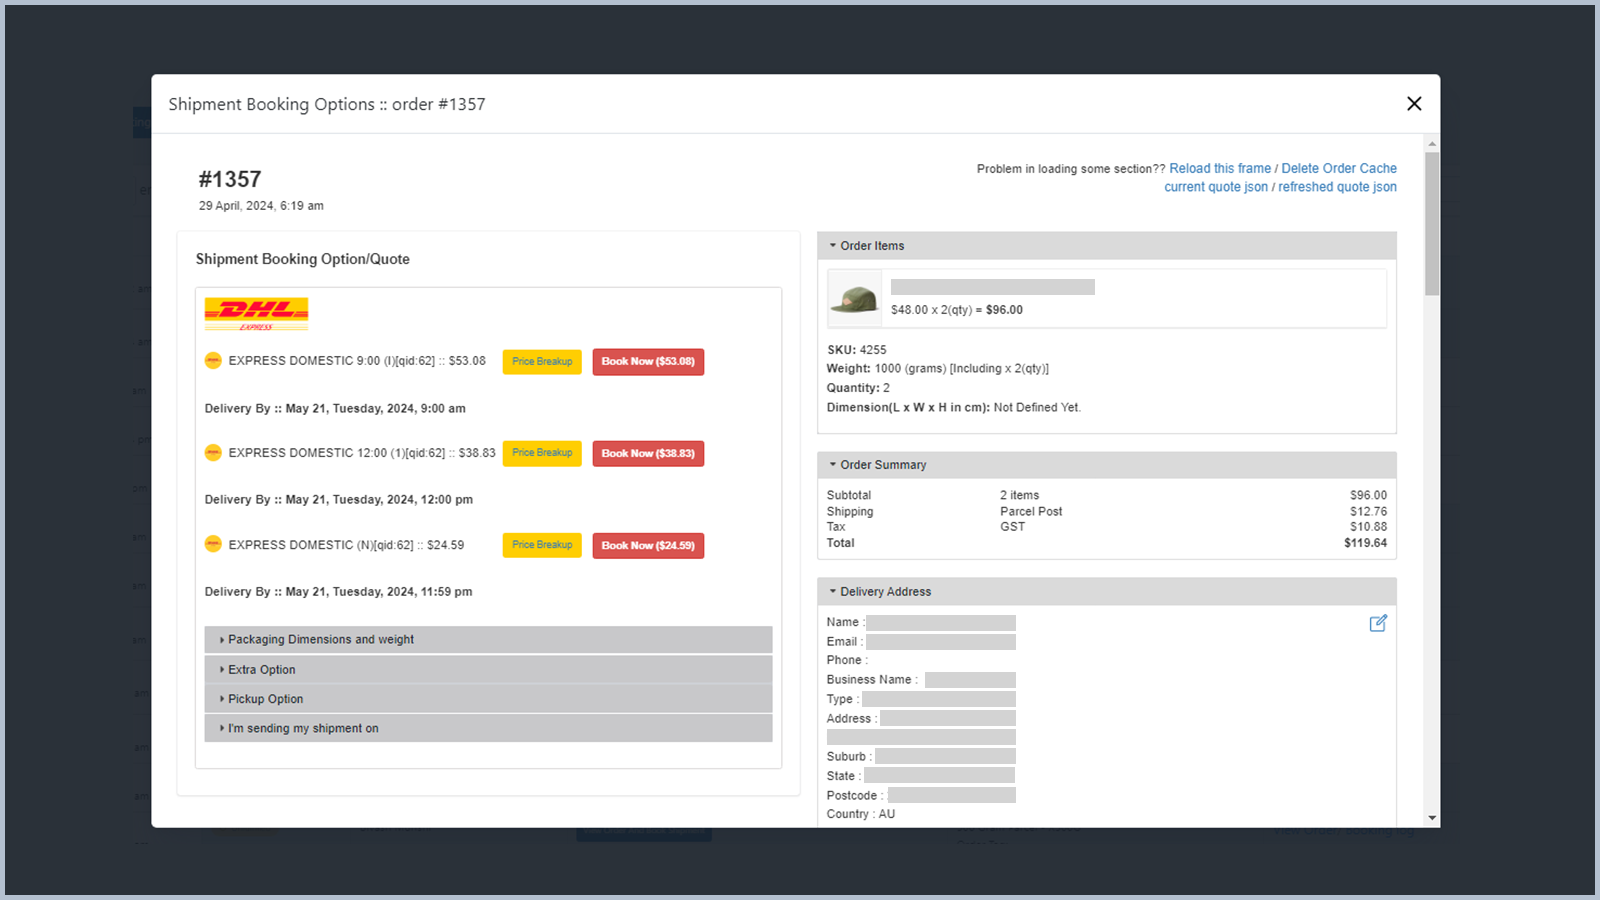1600x900 pixels.
Task: Click the DHL icon beside EXPRESS DOMESTIC 12:00
Action: click(213, 452)
